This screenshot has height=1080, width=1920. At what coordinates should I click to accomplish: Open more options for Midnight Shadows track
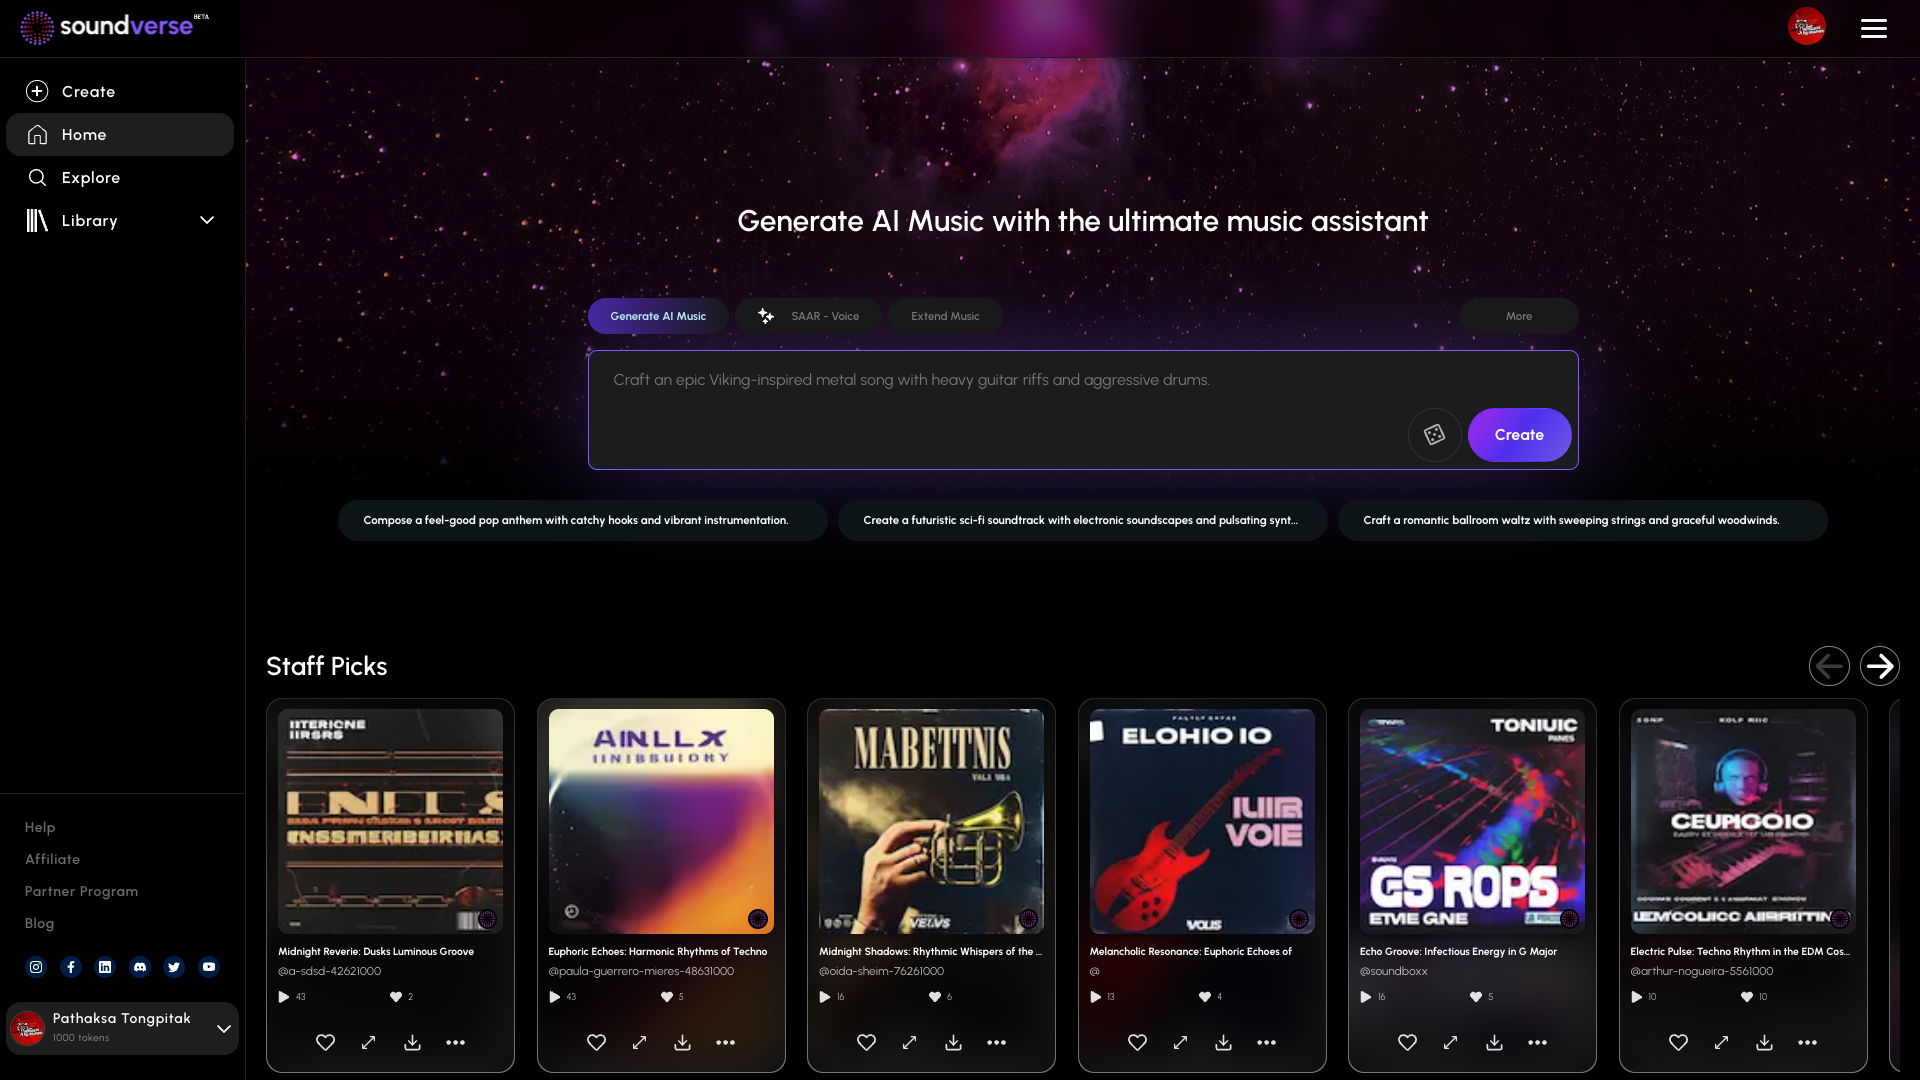996,1042
